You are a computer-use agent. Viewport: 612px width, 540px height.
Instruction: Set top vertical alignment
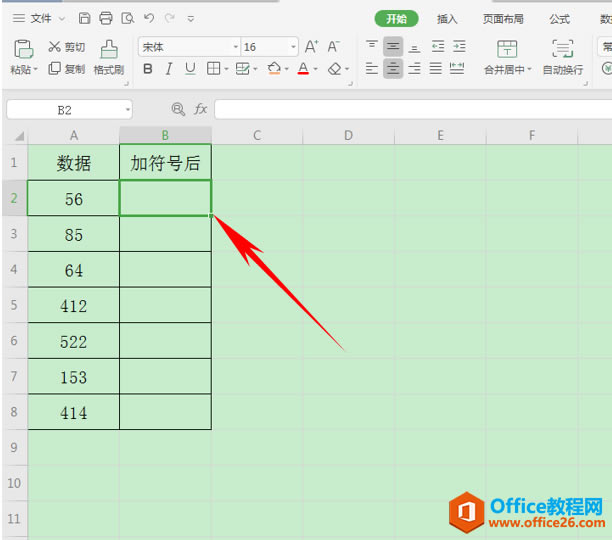(x=372, y=46)
